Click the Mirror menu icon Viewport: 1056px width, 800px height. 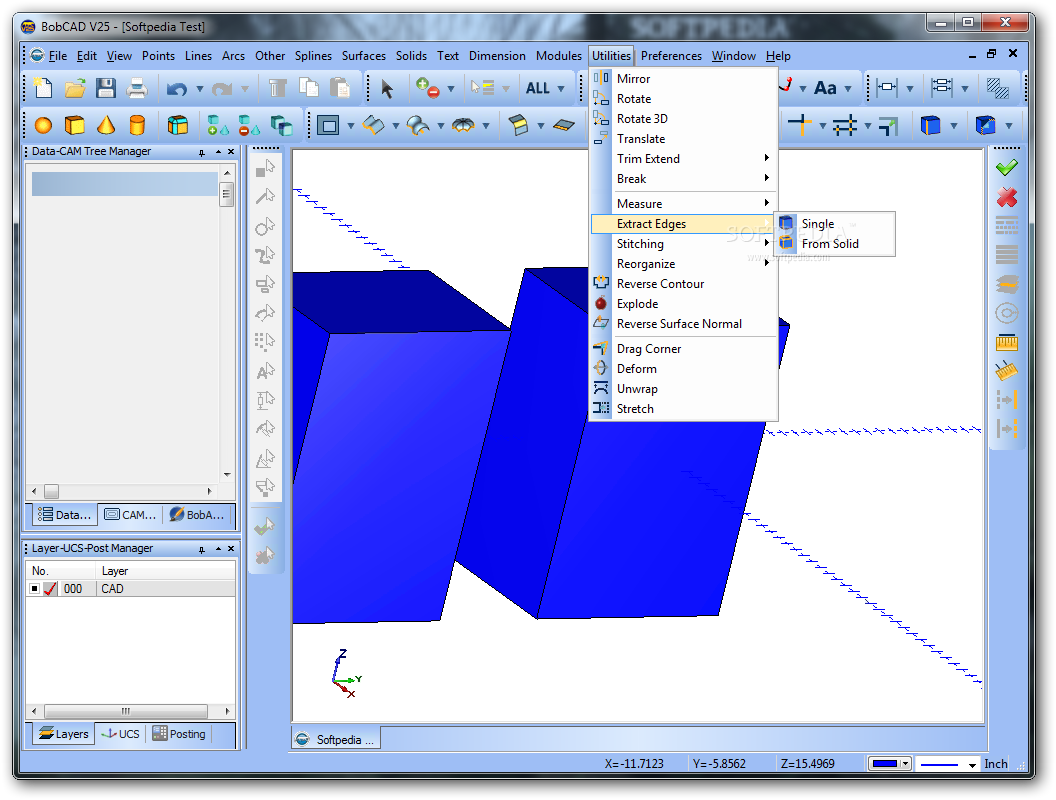[x=601, y=78]
